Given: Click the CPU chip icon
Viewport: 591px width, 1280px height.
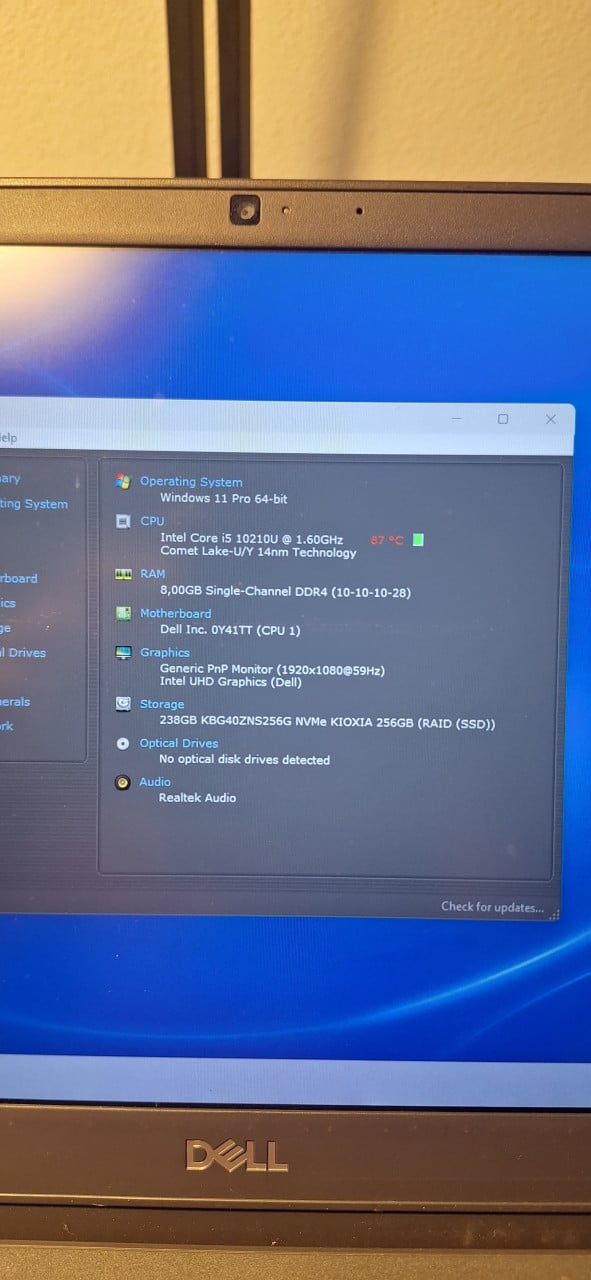Looking at the screenshot, I should 123,521.
